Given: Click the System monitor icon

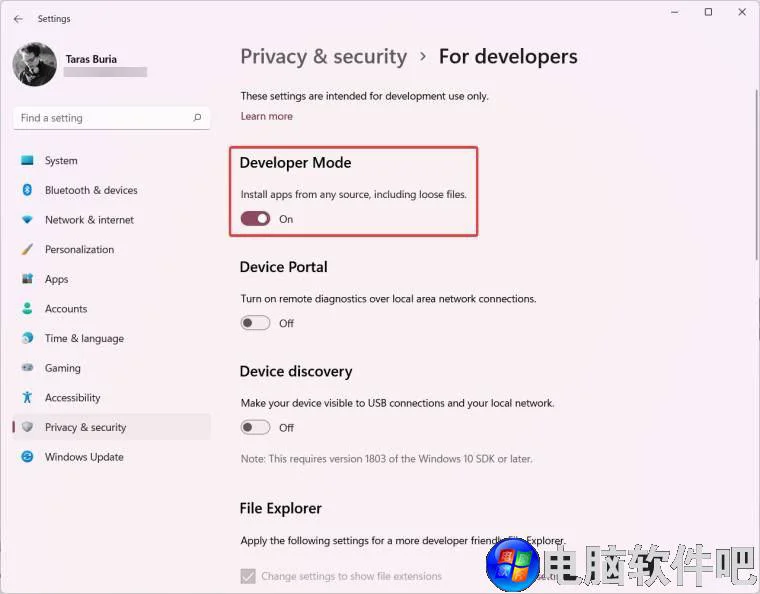Looking at the screenshot, I should 27,160.
